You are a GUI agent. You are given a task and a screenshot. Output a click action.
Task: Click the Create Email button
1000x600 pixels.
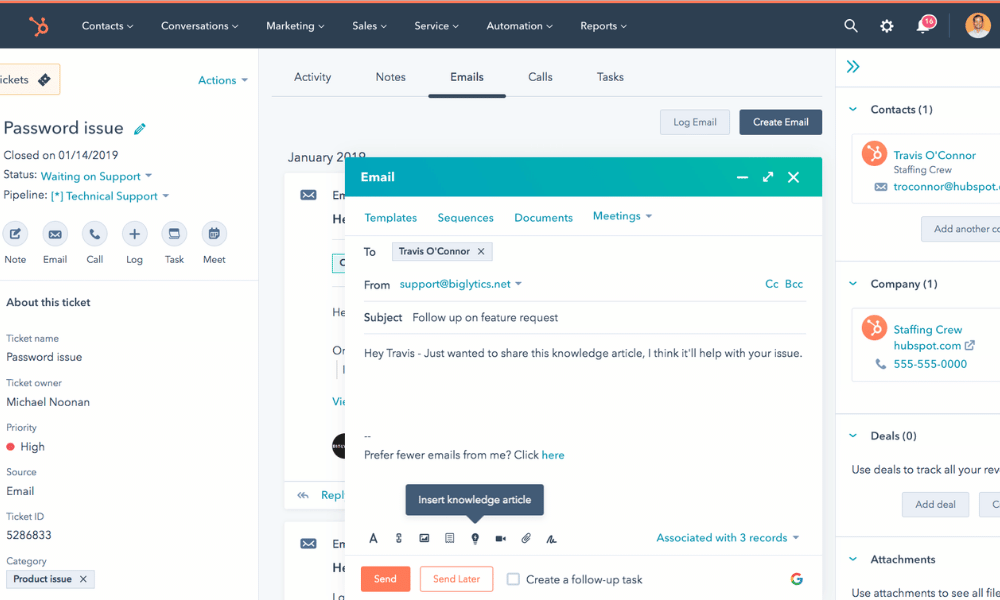pos(781,122)
